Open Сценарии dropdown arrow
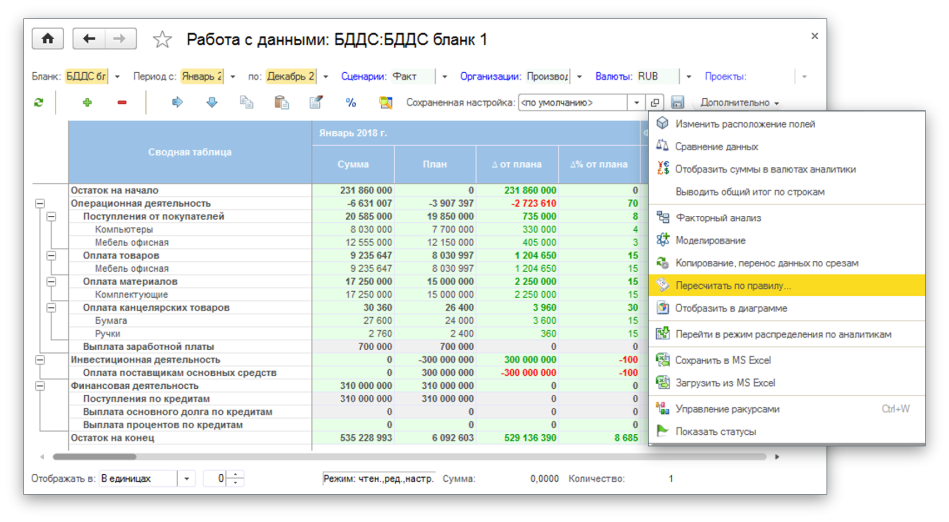This screenshot has height=522, width=949. (x=445, y=77)
